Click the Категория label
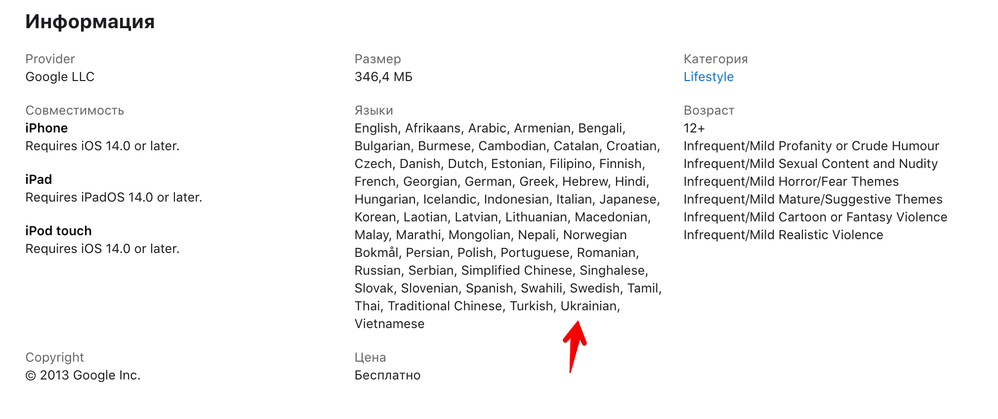 [x=716, y=59]
